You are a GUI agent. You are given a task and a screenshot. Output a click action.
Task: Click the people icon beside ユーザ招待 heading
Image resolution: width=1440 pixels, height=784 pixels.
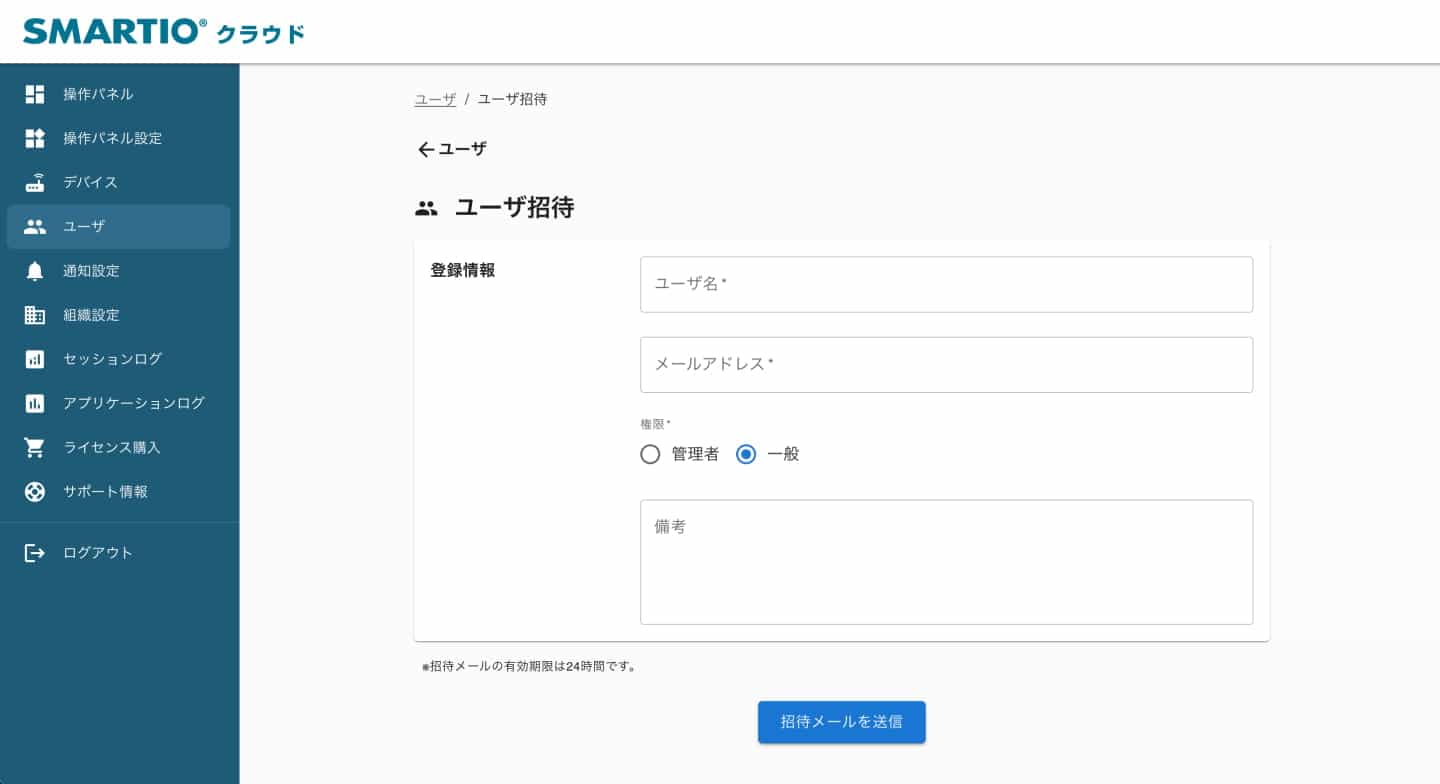click(426, 206)
